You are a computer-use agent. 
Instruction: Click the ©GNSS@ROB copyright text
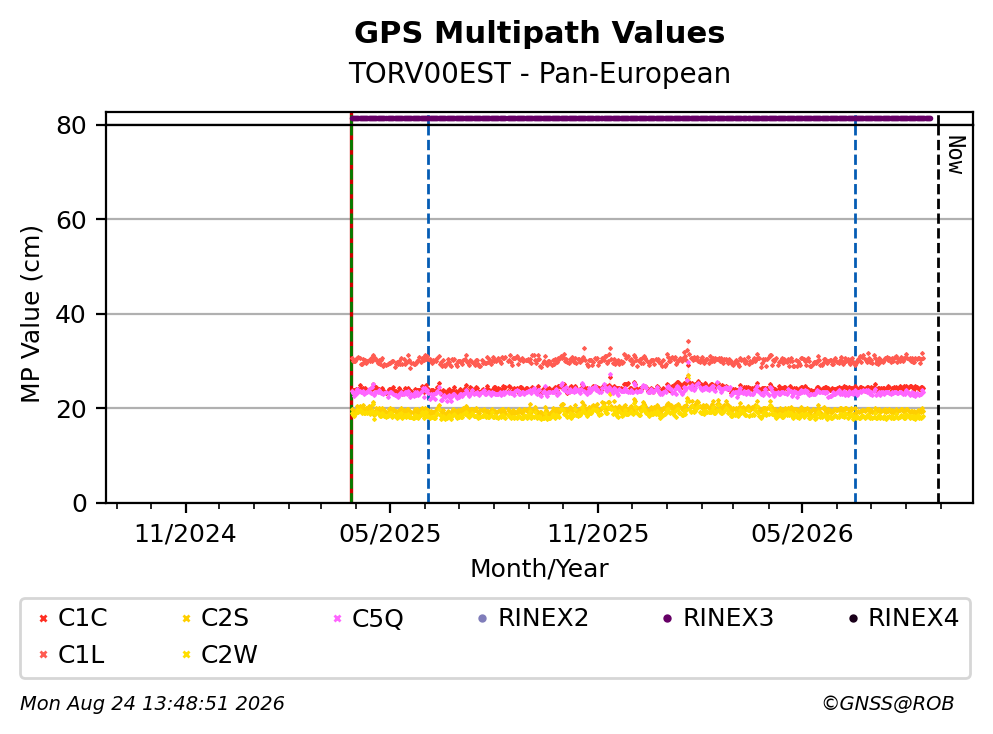[888, 704]
